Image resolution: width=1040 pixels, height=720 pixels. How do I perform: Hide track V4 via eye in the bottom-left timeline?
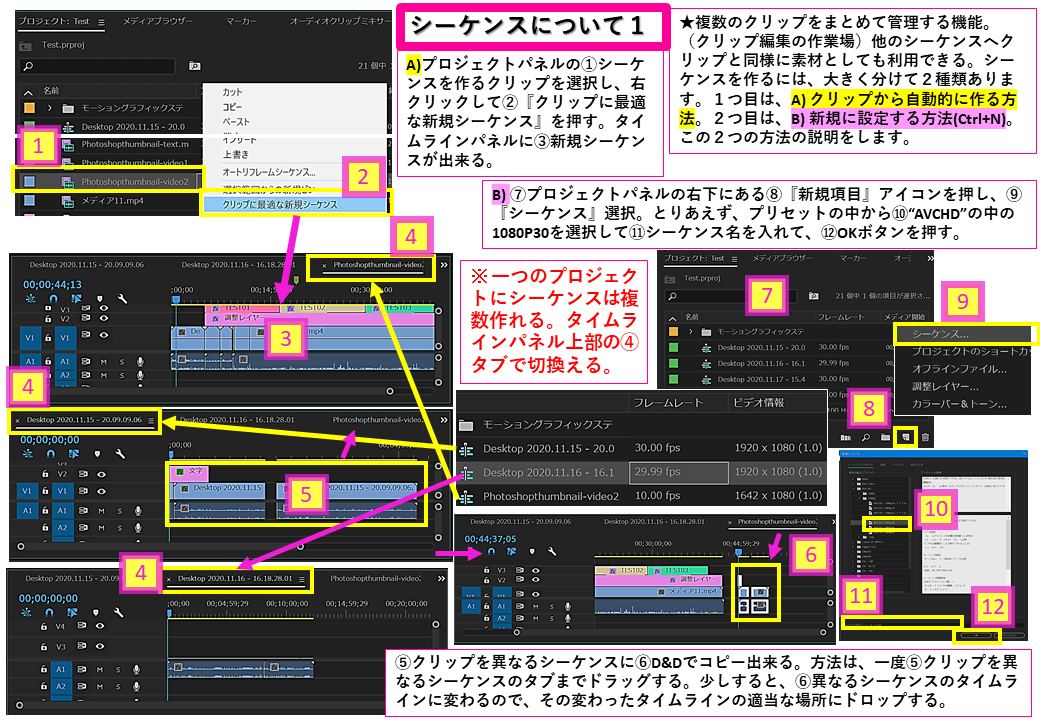[99, 625]
